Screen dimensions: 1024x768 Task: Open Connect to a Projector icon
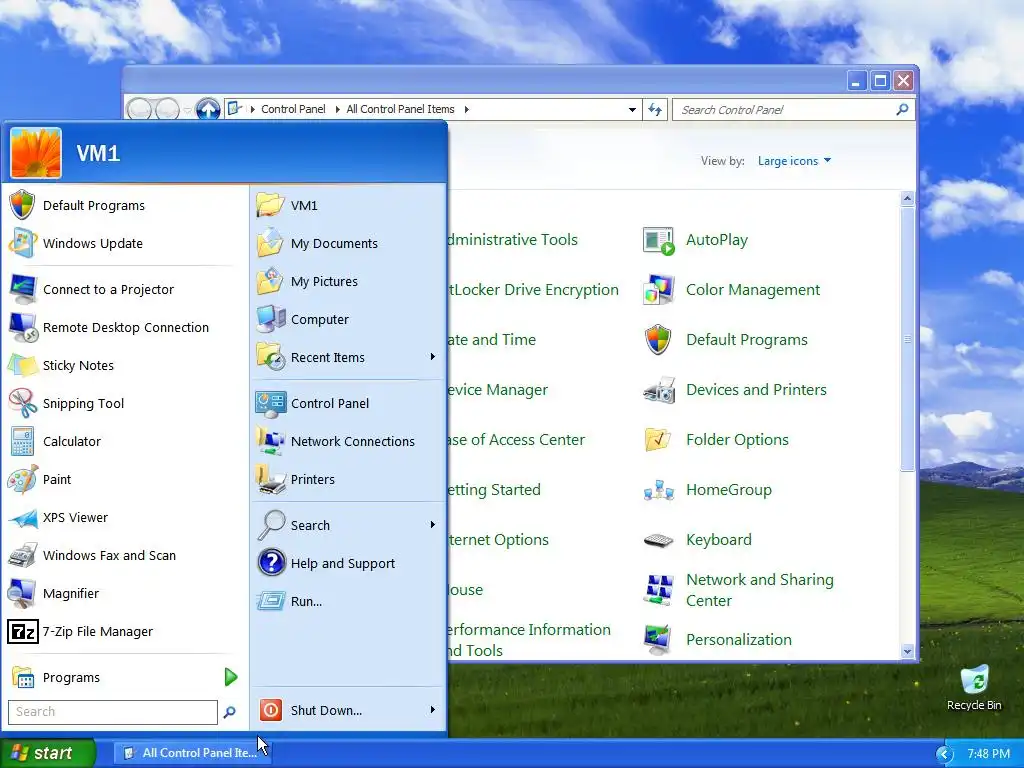pyautogui.click(x=22, y=289)
